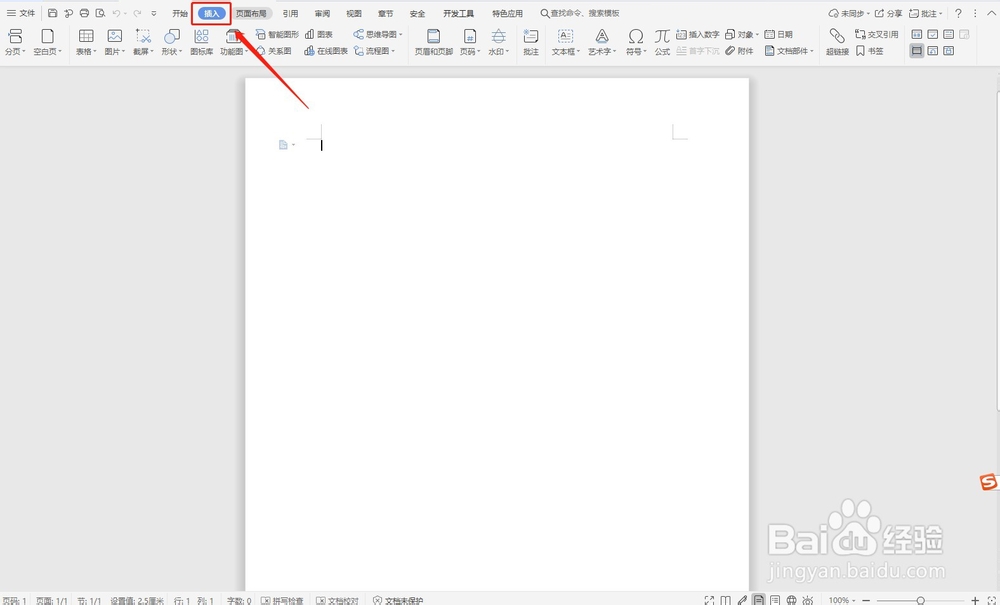This screenshot has height=605, width=1000.
Task: Click the Undo arrow icon
Action: click(x=117, y=13)
